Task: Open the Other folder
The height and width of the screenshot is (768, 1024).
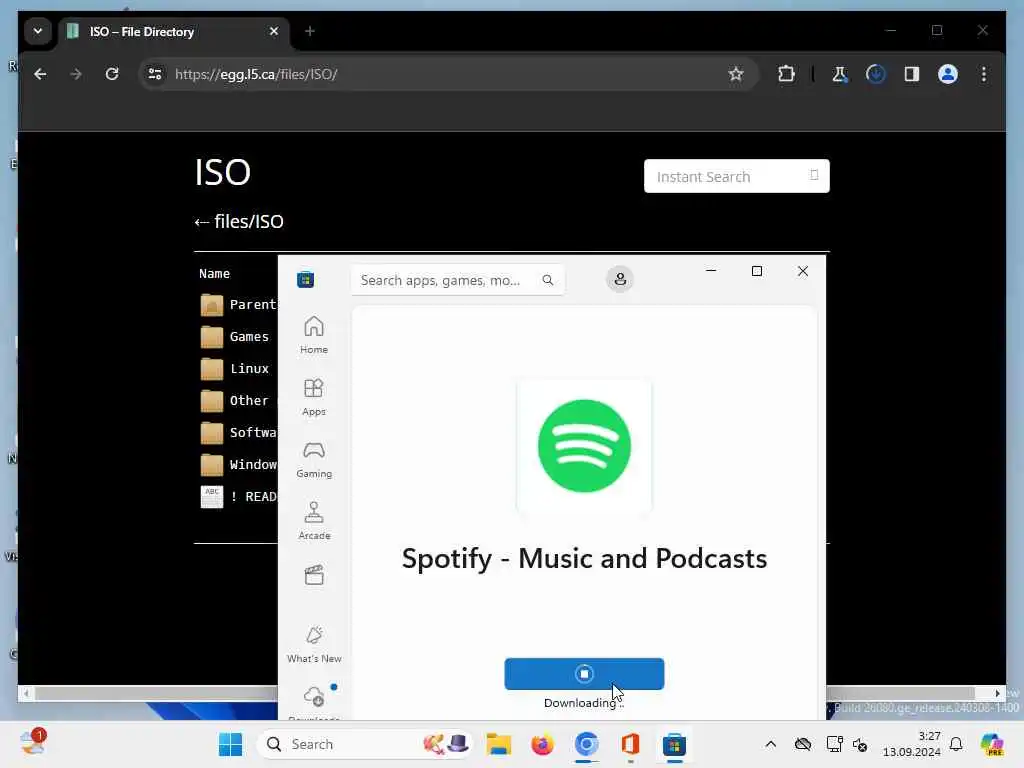Action: click(235, 400)
